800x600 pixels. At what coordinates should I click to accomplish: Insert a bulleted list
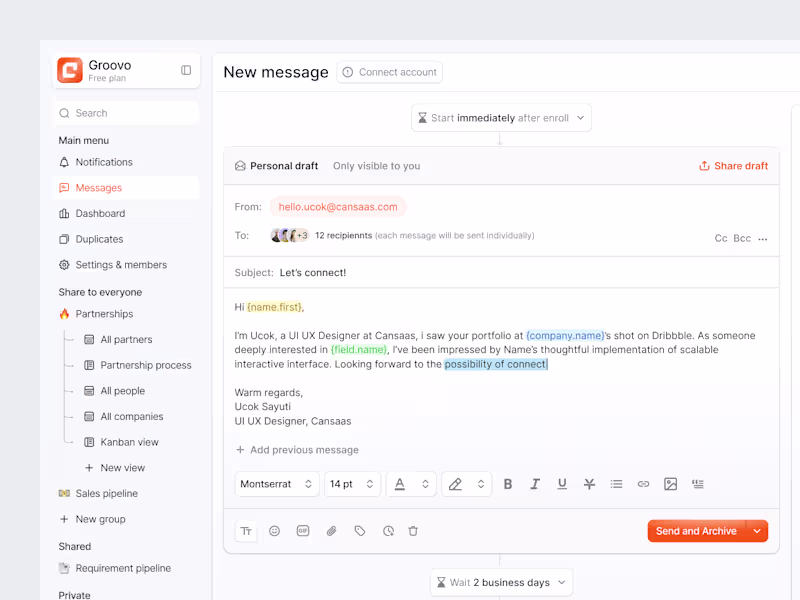click(616, 484)
